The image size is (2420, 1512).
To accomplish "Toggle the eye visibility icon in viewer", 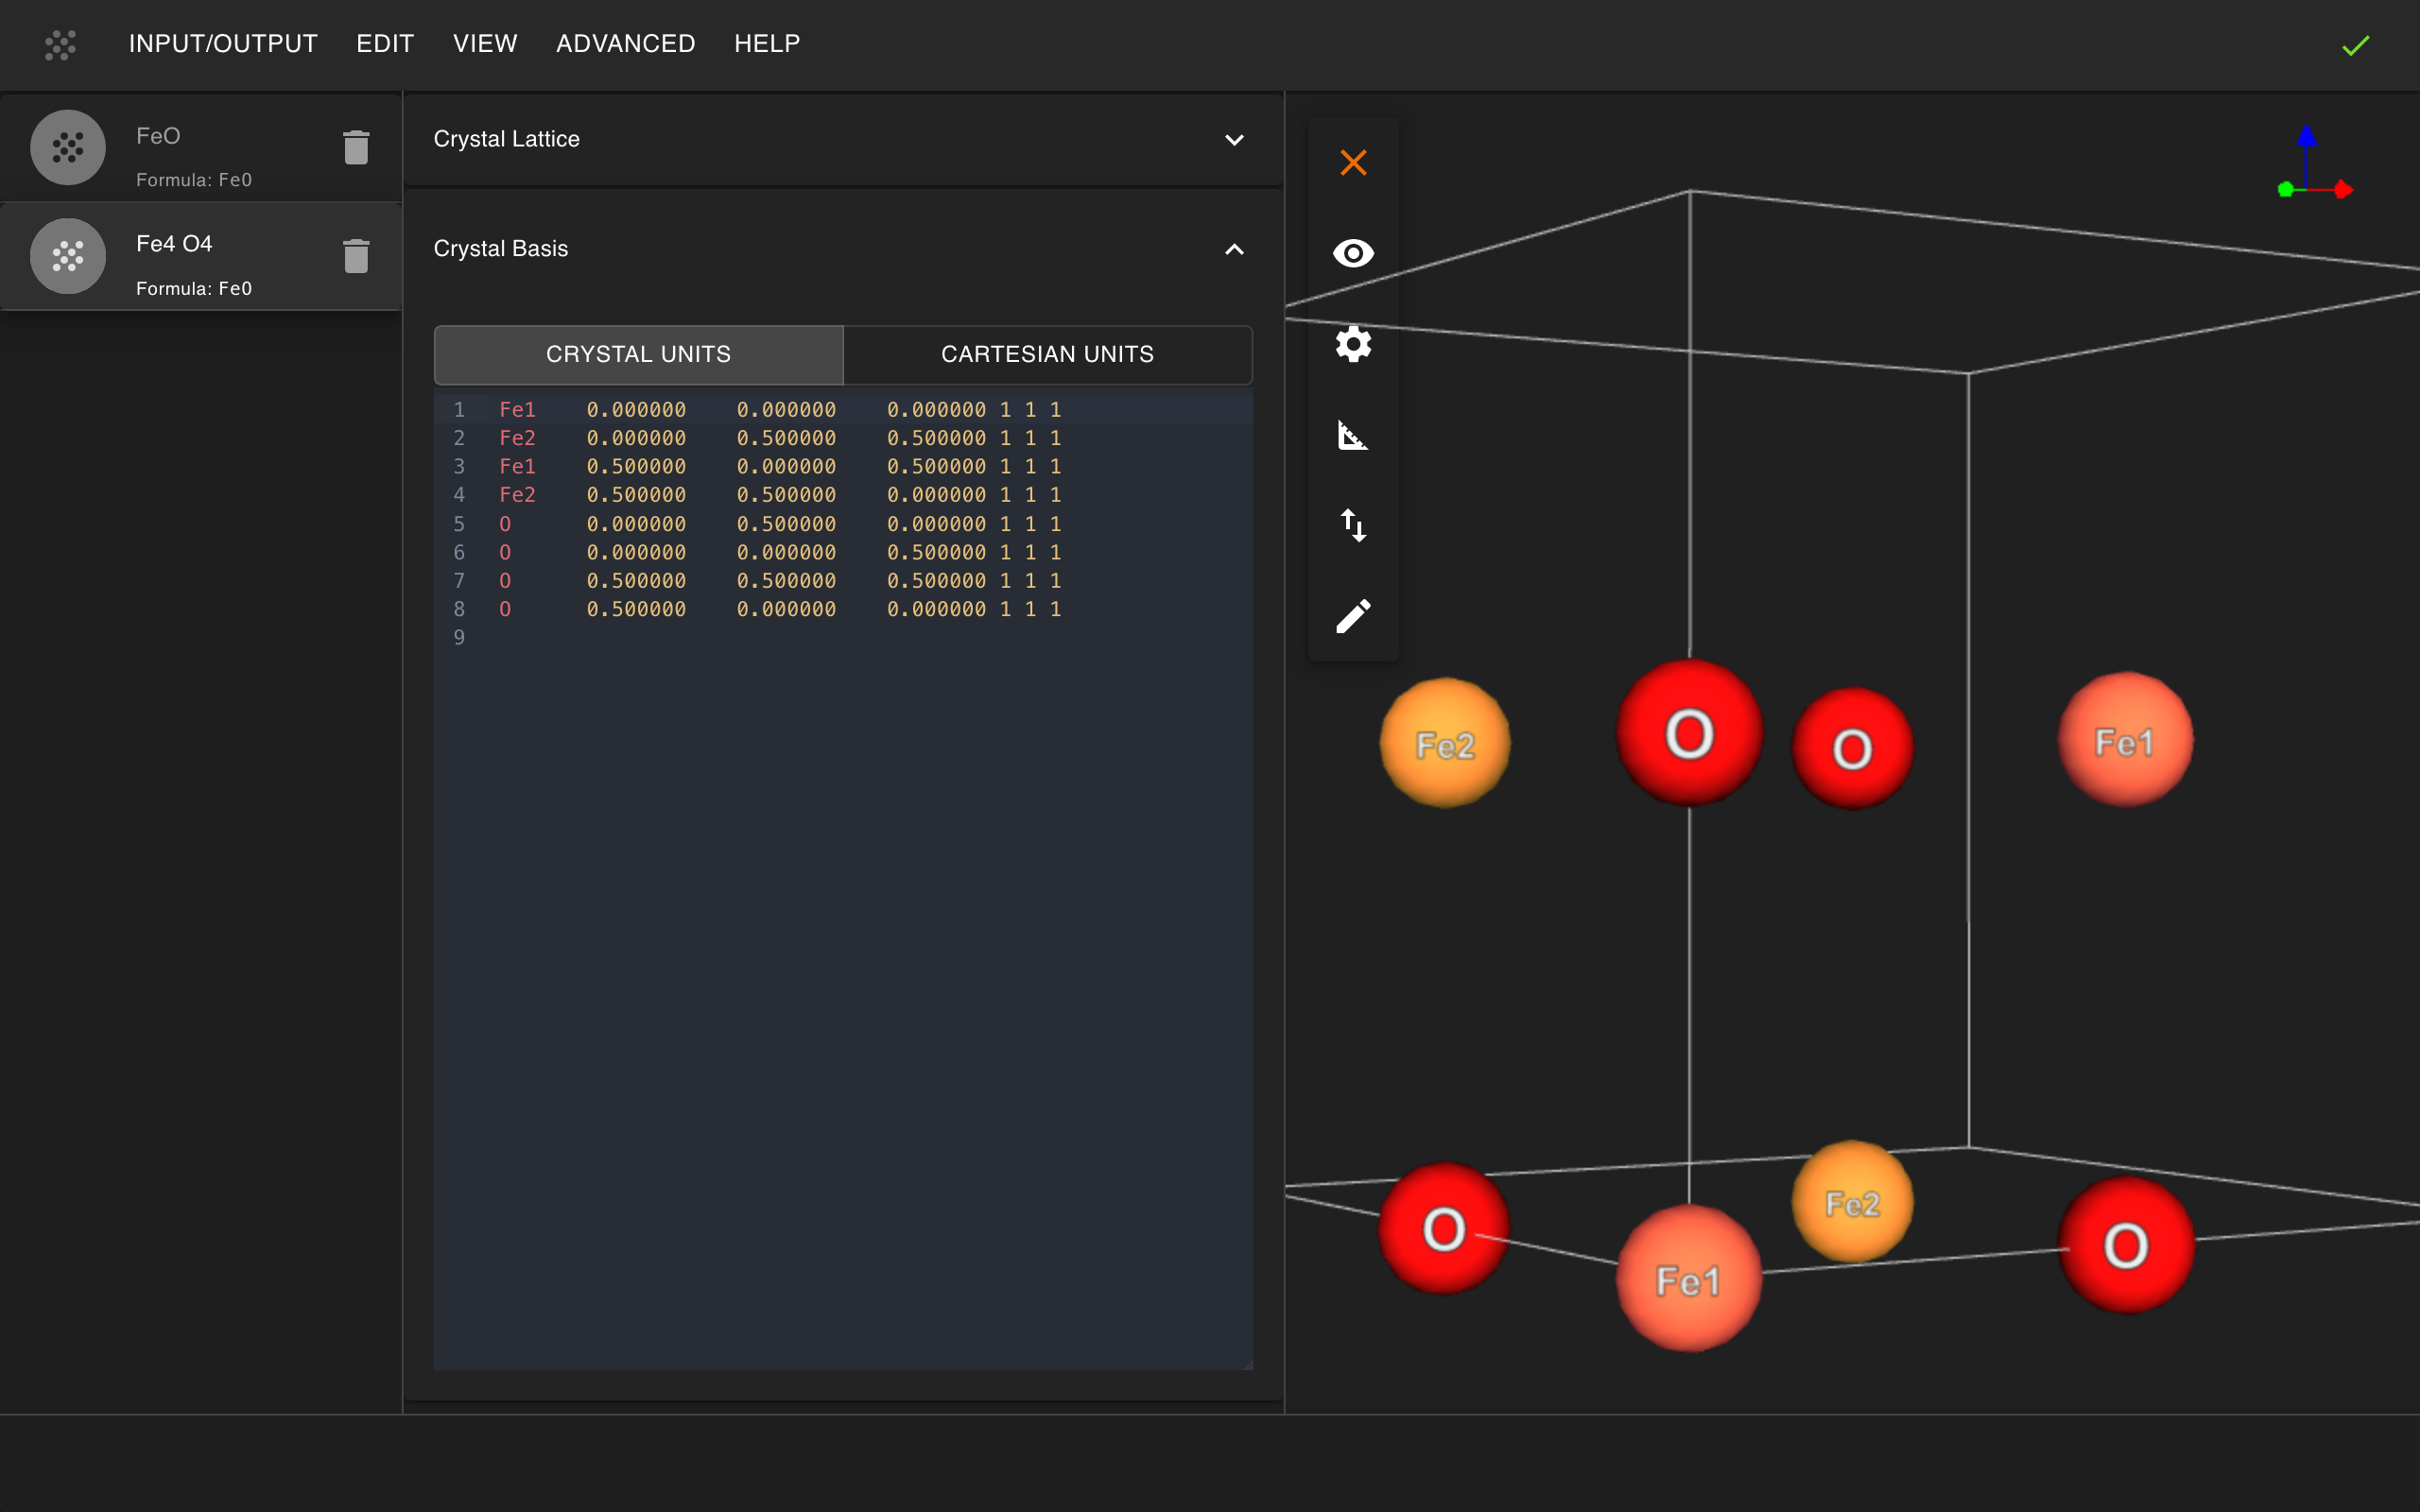I will 1353,253.
